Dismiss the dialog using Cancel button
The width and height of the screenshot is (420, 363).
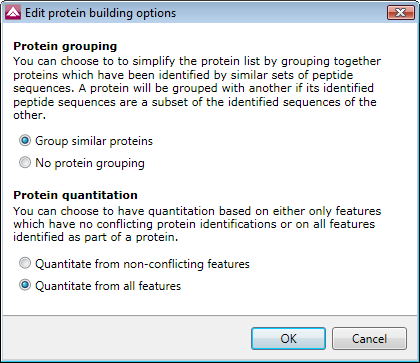369,339
